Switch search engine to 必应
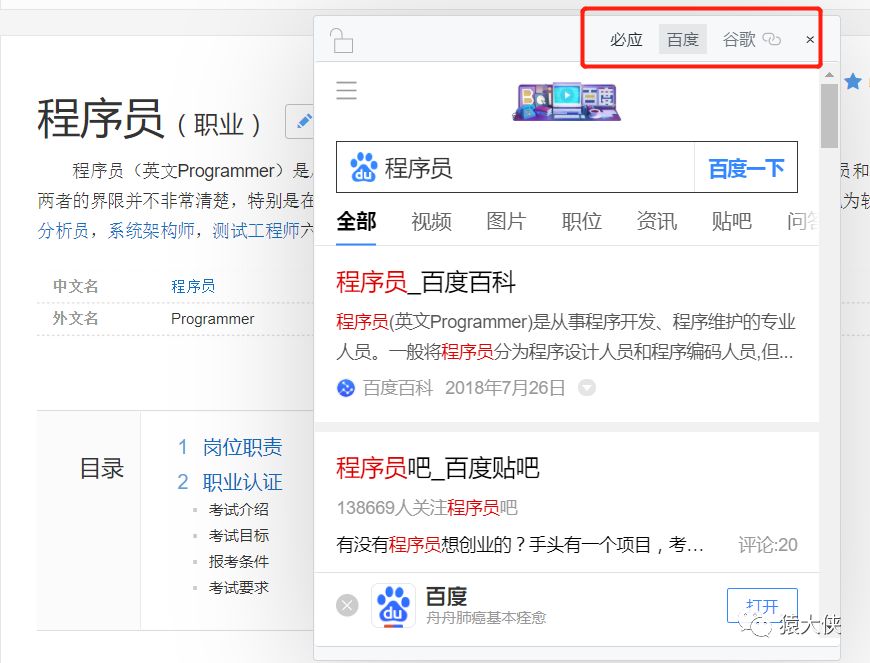This screenshot has height=663, width=870. pyautogui.click(x=625, y=39)
